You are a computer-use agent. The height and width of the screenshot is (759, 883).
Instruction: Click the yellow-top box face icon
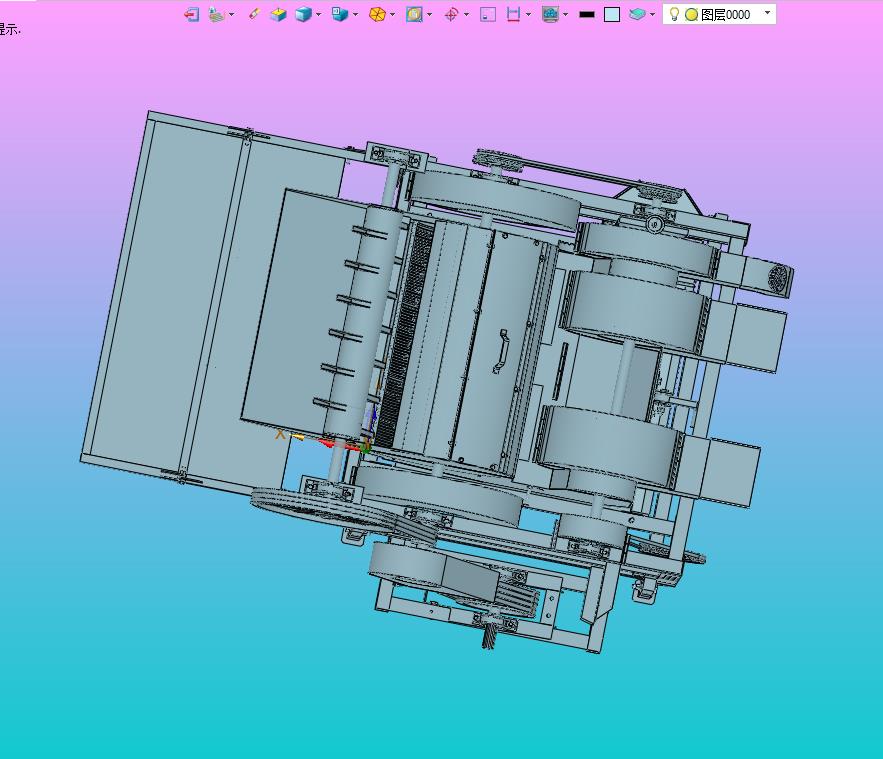click(x=278, y=15)
